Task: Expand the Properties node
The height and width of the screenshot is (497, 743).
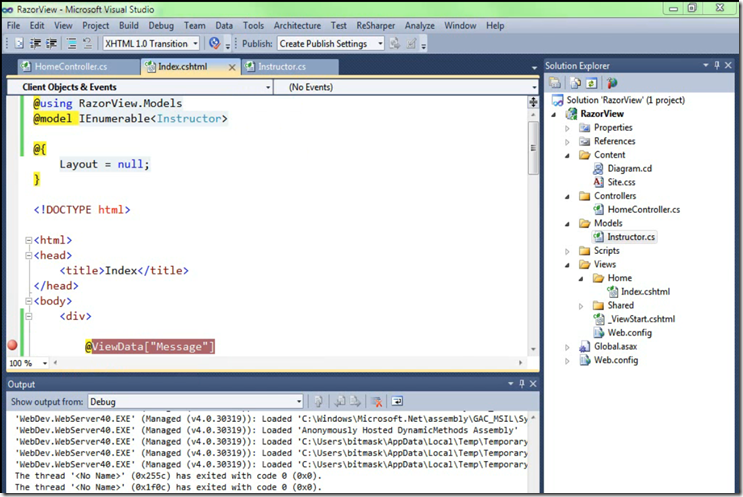Action: point(567,128)
